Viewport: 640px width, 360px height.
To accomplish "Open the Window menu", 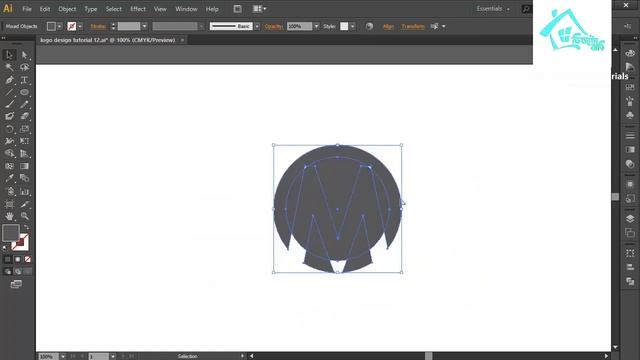I will tap(186, 9).
